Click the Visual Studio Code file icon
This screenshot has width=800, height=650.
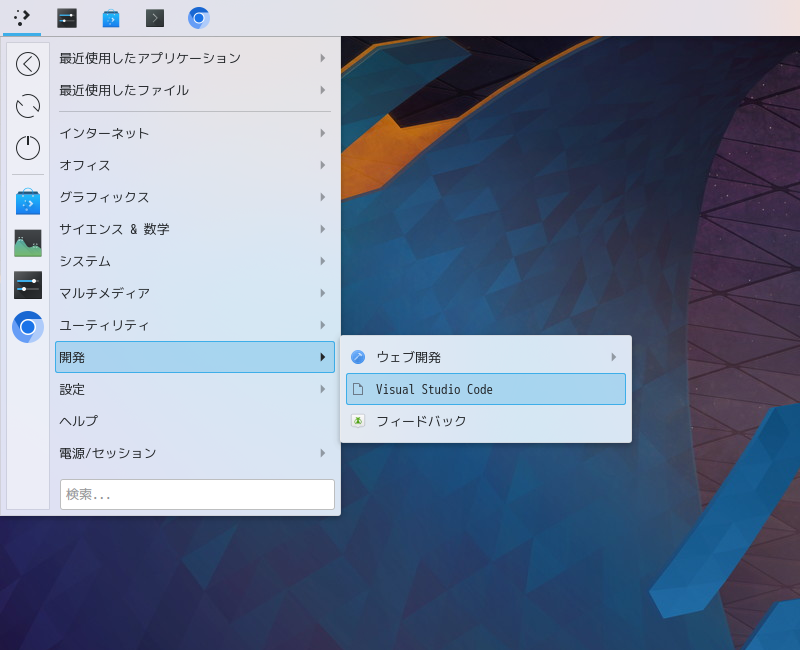pos(358,389)
